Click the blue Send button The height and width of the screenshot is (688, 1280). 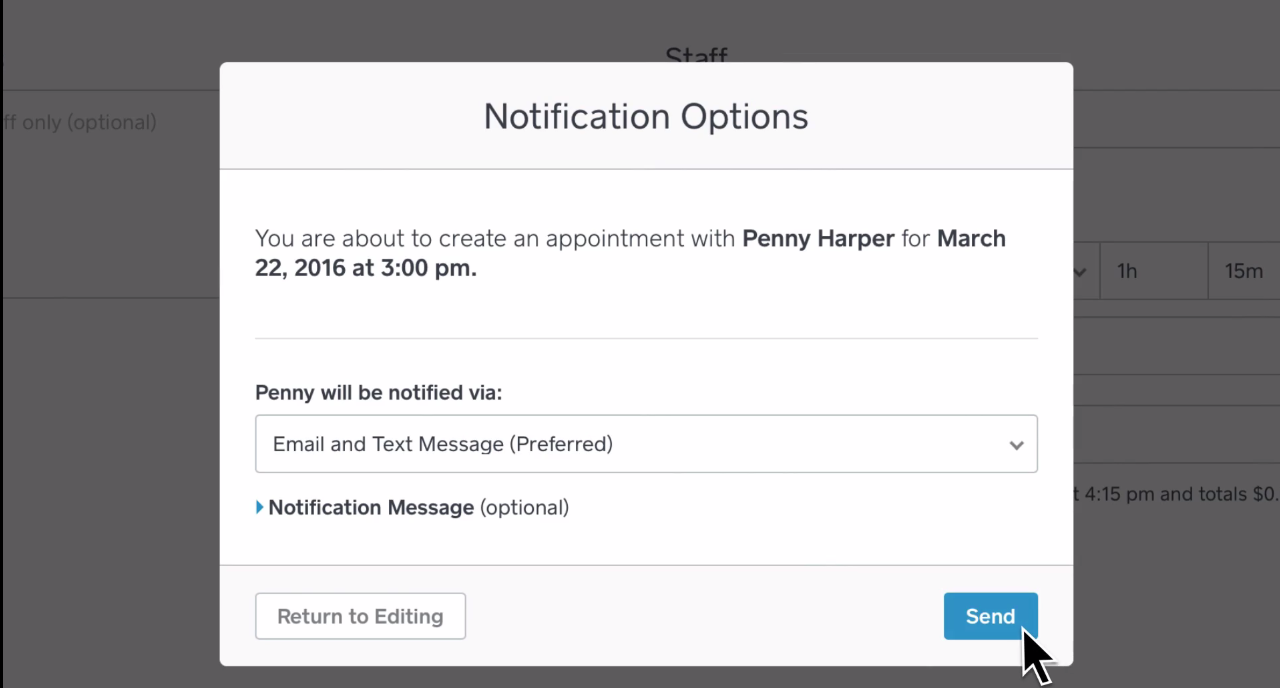coord(989,616)
